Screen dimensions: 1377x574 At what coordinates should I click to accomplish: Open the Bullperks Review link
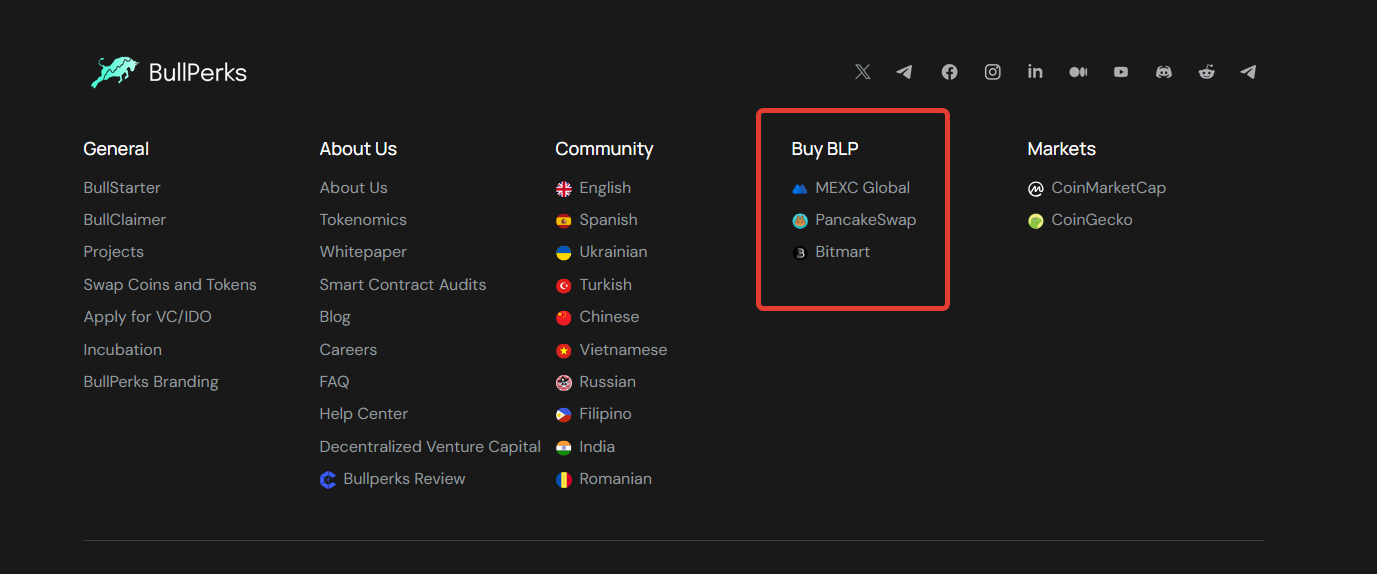(x=393, y=479)
